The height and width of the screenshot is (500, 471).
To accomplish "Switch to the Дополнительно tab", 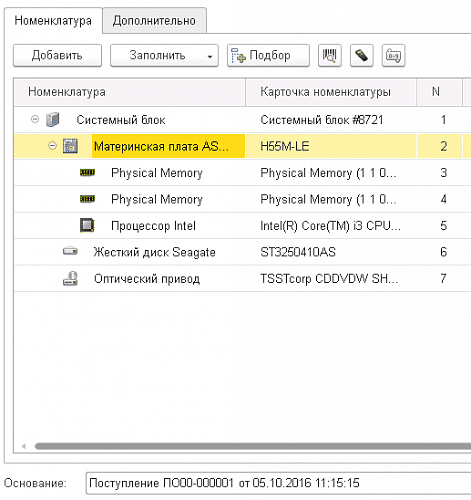I will click(x=154, y=21).
